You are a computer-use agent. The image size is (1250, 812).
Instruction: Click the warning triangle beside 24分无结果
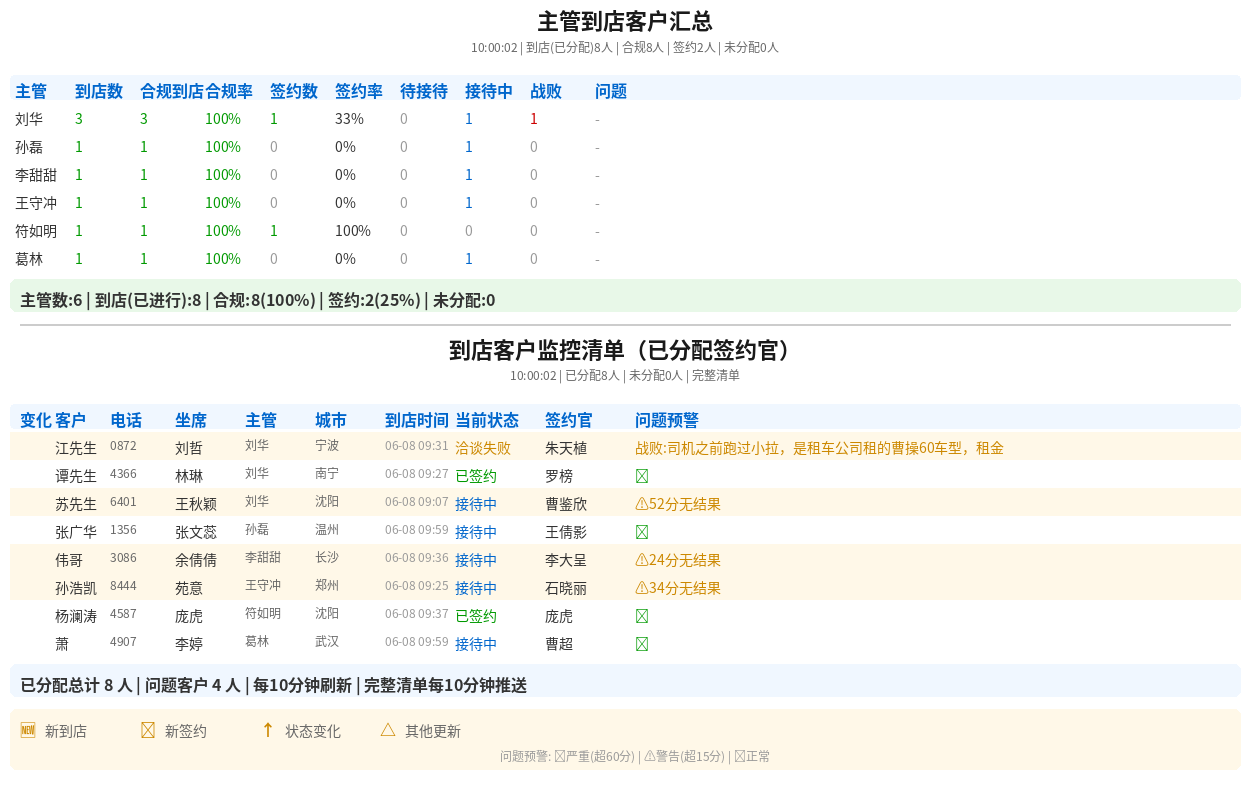pyautogui.click(x=642, y=560)
